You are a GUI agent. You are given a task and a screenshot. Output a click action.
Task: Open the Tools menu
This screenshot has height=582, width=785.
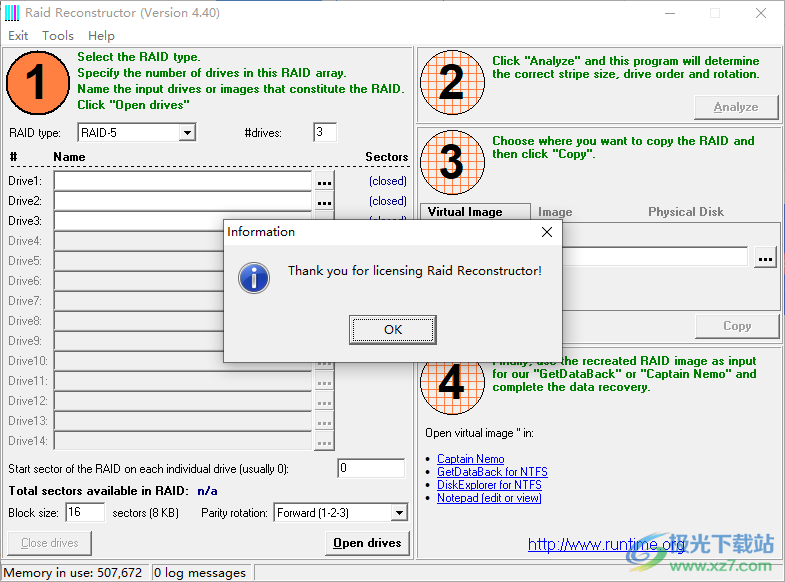click(x=58, y=36)
